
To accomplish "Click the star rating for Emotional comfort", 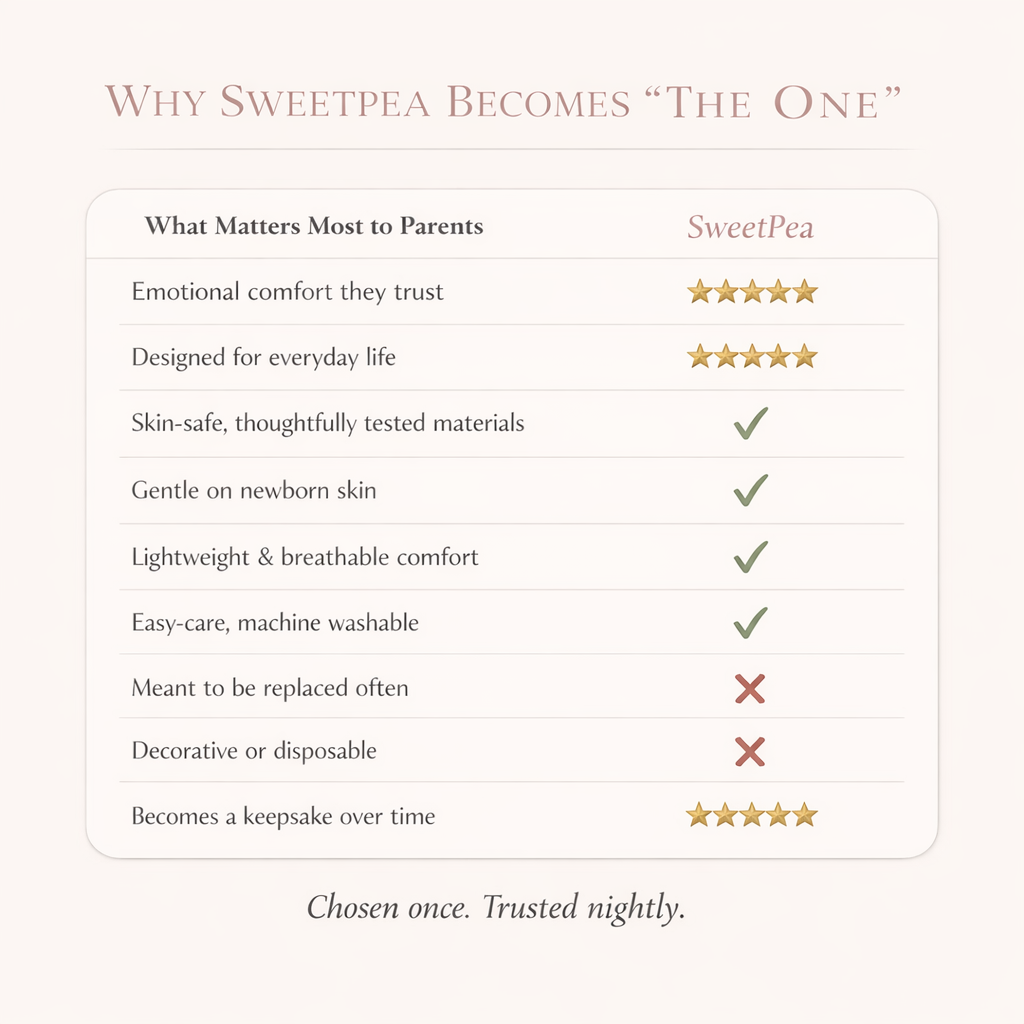I will [752, 292].
